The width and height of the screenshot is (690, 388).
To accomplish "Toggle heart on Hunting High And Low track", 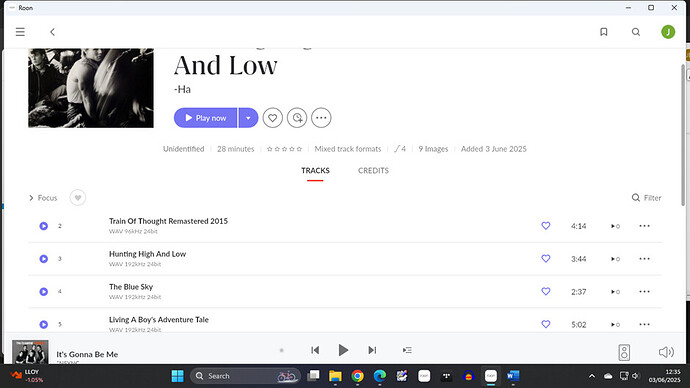I will tap(546, 259).
